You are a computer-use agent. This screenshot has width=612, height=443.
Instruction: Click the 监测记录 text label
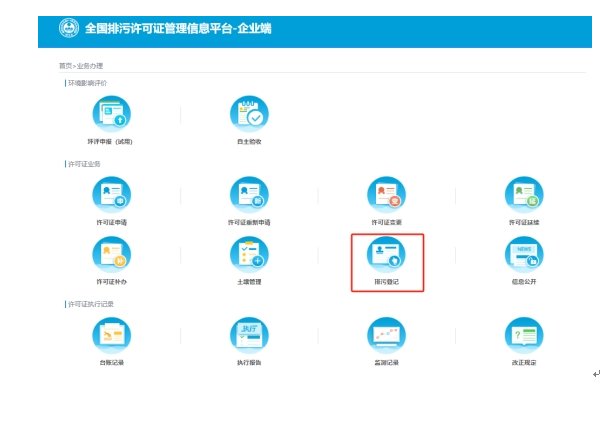point(386,363)
